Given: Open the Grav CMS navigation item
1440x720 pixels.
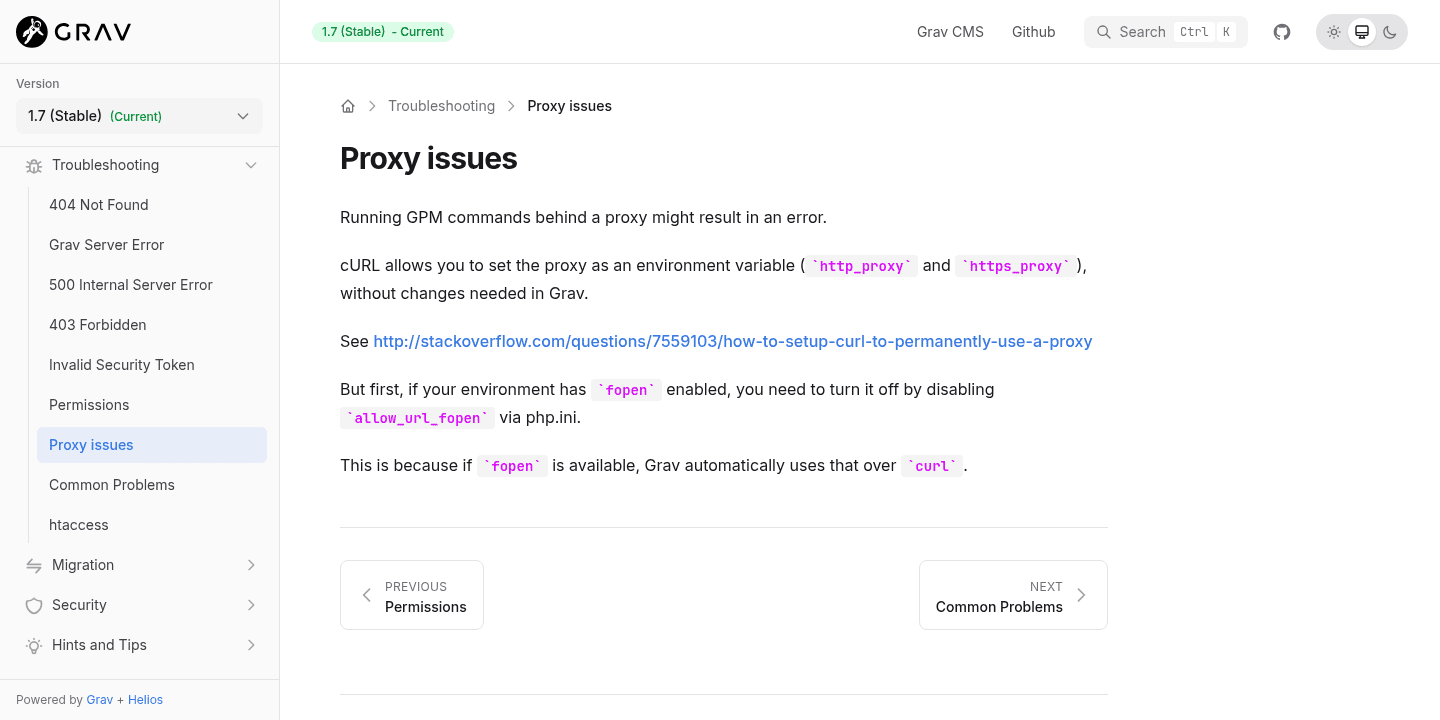Looking at the screenshot, I should click(x=949, y=31).
